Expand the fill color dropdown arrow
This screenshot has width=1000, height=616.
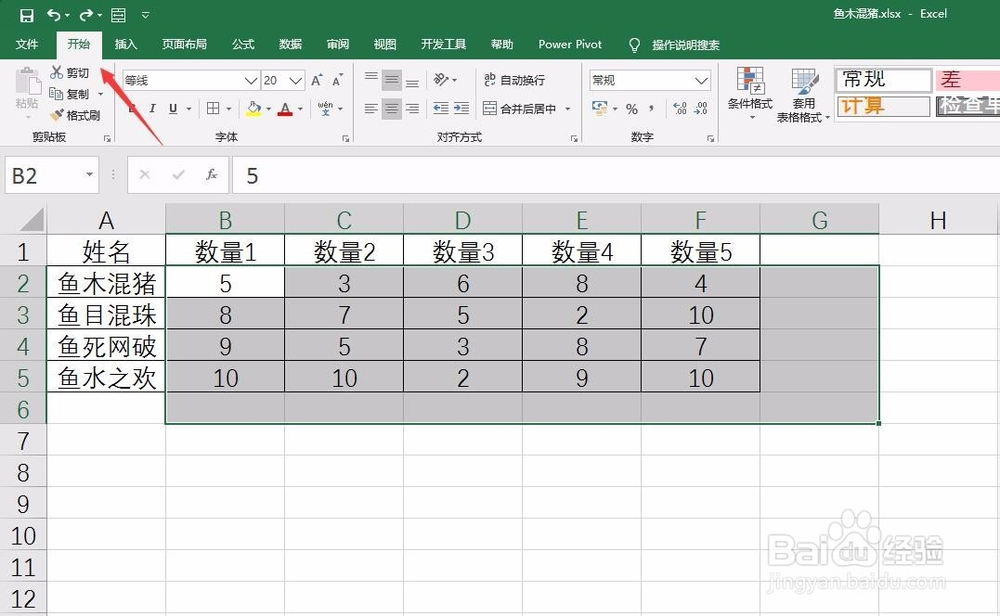point(268,108)
